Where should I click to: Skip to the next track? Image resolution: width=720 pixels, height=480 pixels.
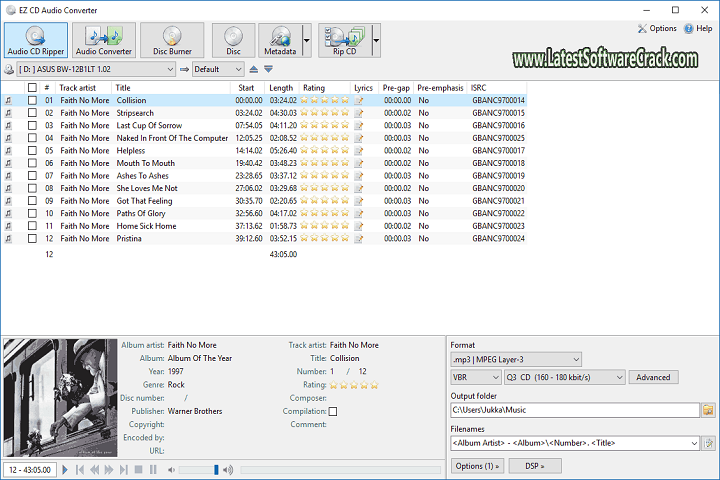pos(124,469)
